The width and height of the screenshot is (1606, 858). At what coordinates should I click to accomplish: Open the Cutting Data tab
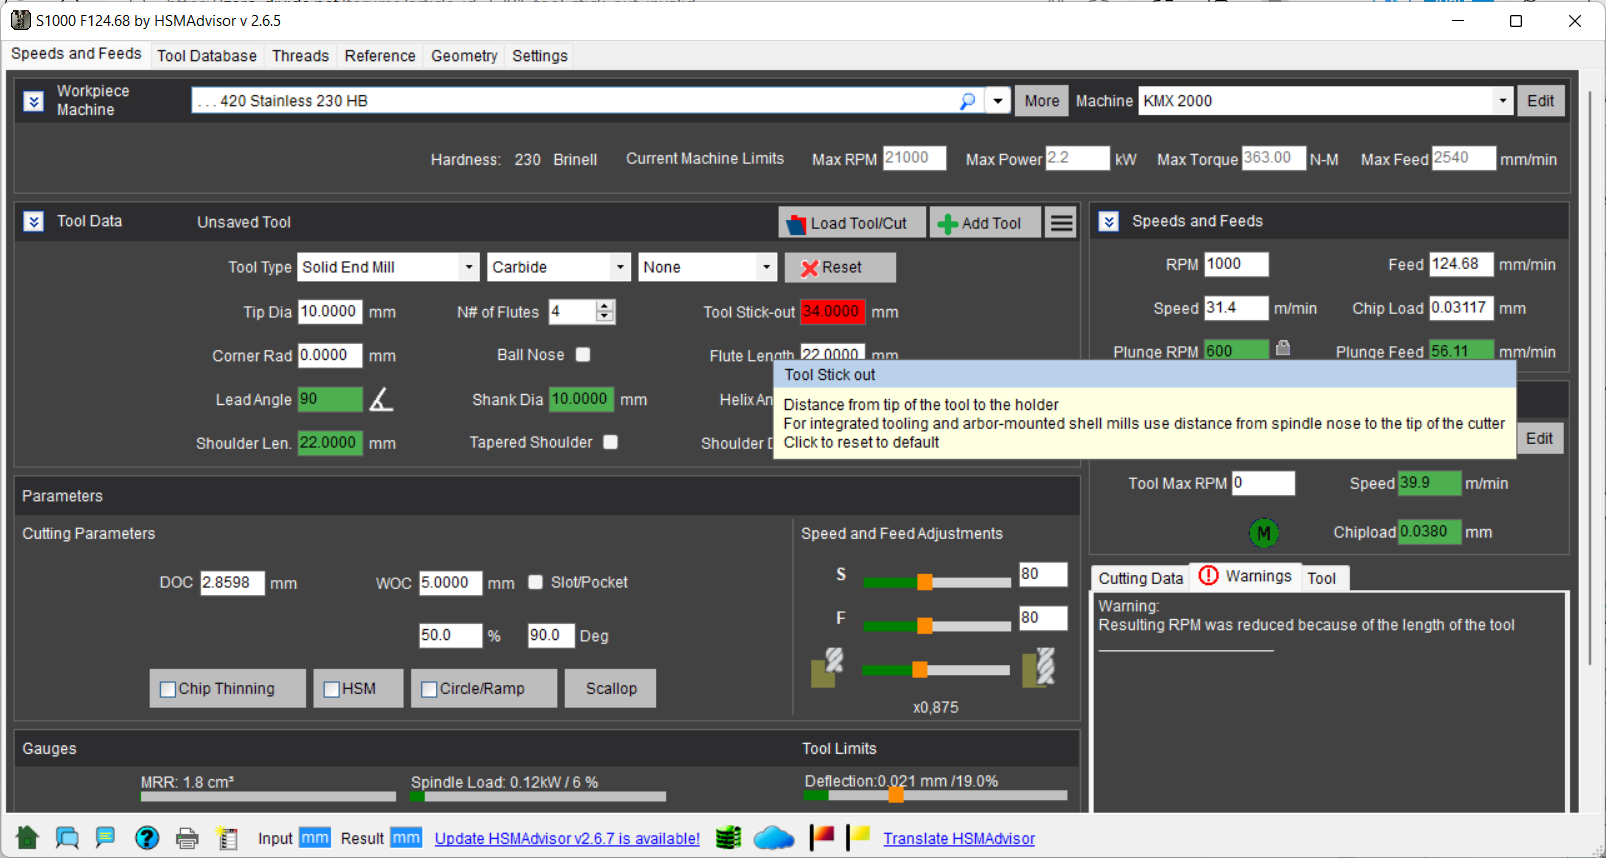pos(1140,578)
